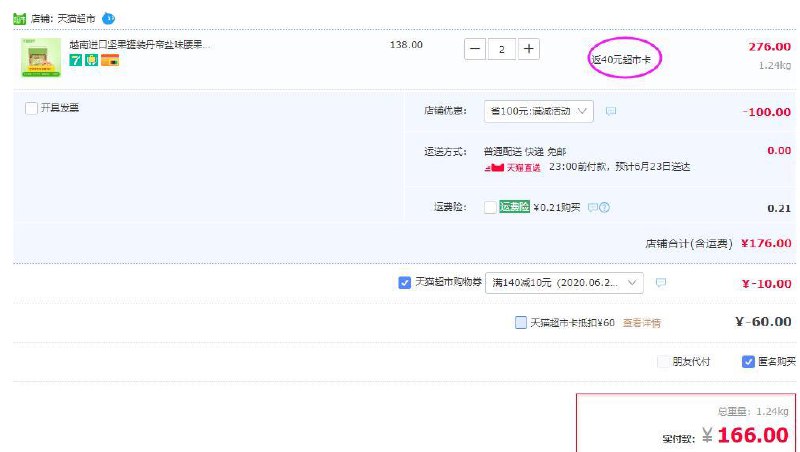The image size is (800, 452).
Task: Click the comment icon beside coupon dropdown
Action: pos(661,283)
